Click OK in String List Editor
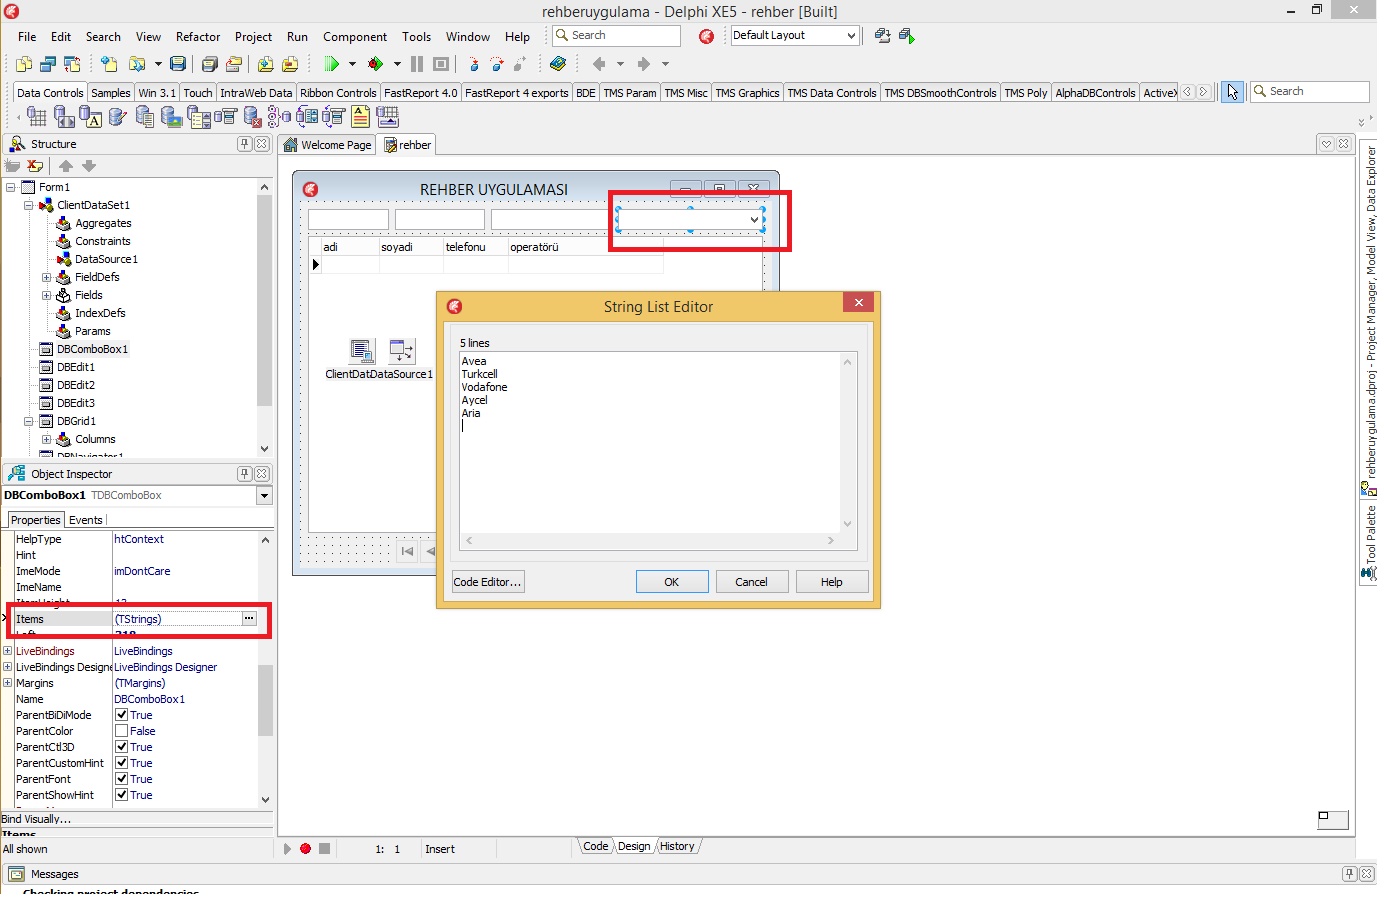Screen dimensions: 1384x902 672,582
